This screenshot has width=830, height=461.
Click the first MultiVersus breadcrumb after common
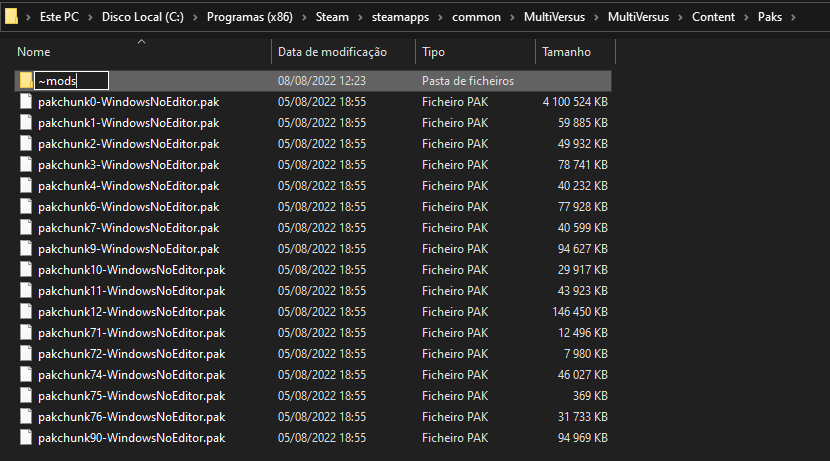pos(554,17)
